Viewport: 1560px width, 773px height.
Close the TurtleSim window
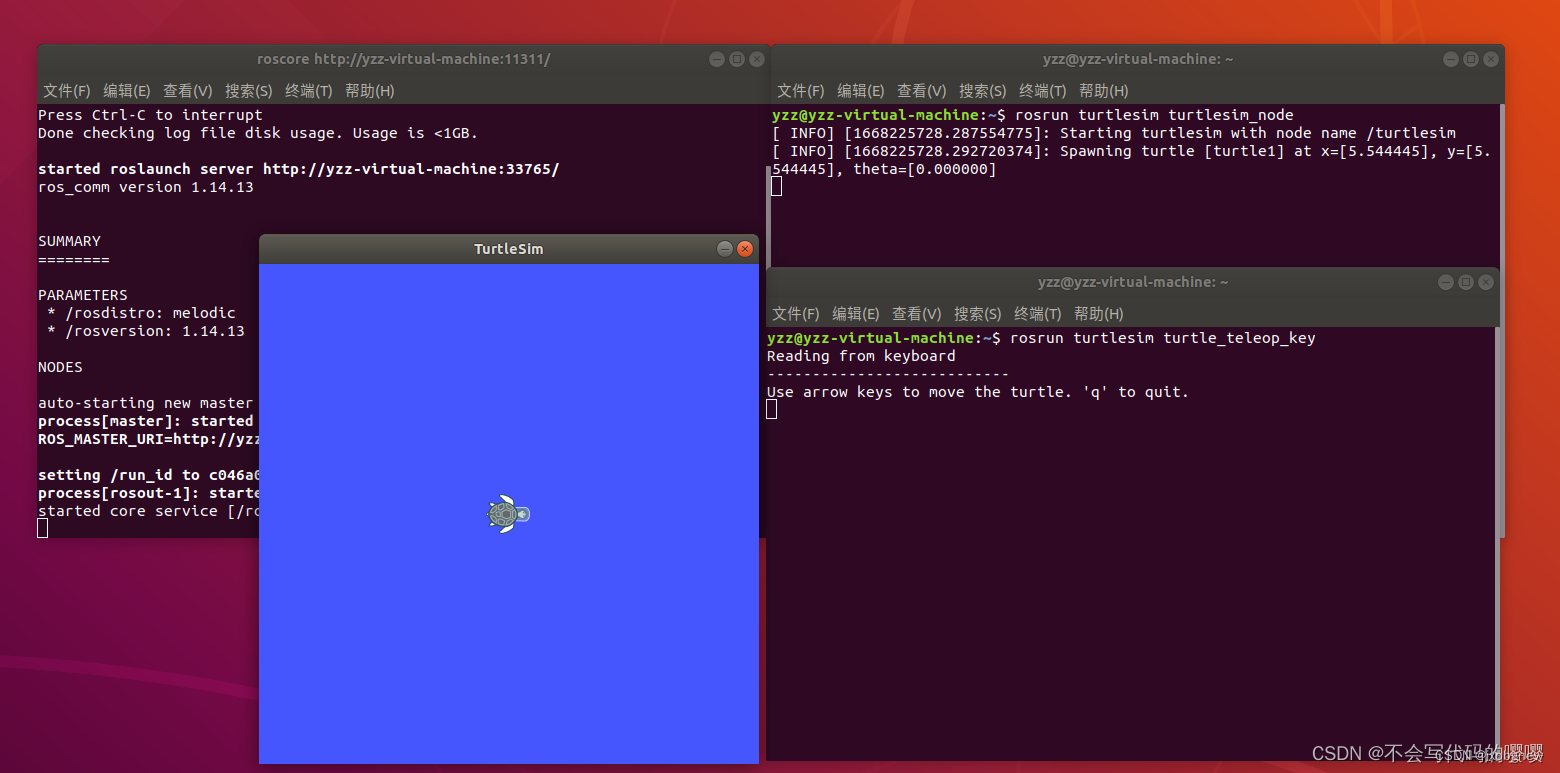coord(745,249)
